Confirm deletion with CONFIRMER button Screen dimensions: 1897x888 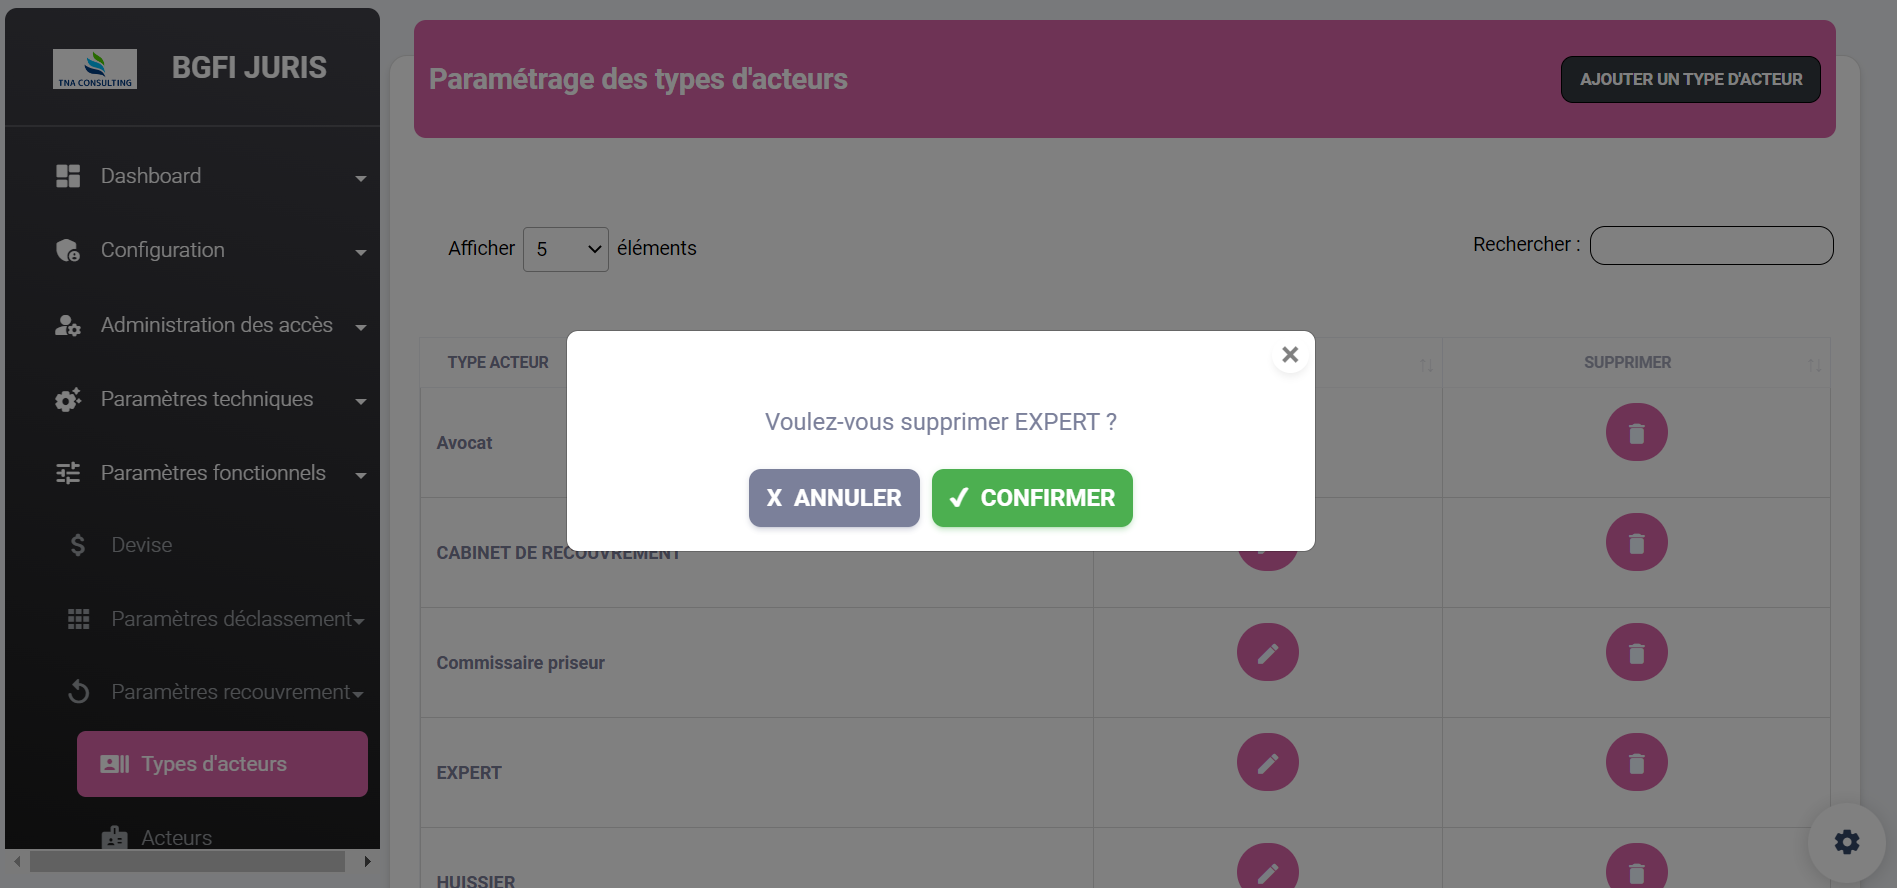coord(1032,498)
